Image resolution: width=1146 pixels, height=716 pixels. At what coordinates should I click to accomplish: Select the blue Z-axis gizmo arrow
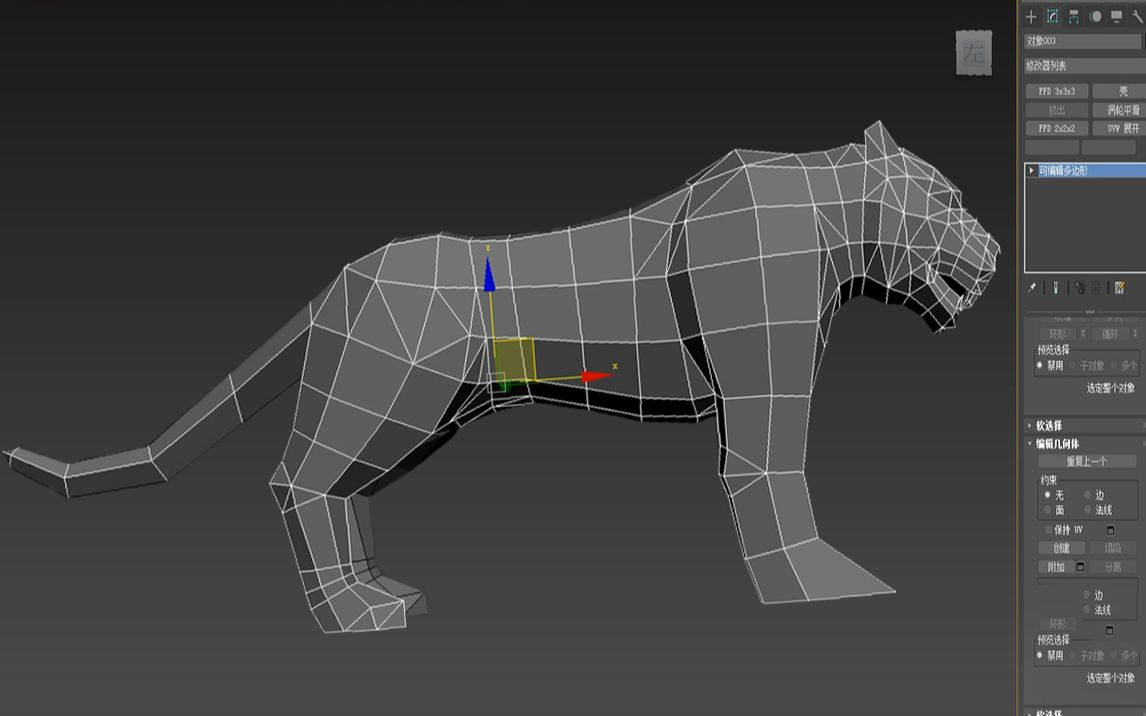489,275
